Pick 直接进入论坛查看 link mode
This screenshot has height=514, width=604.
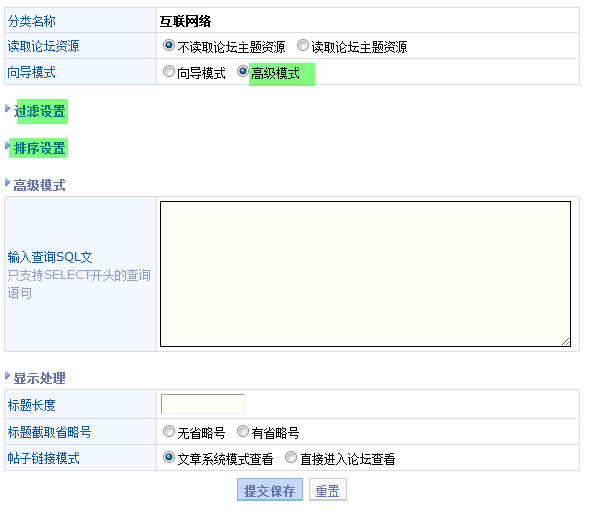click(291, 458)
